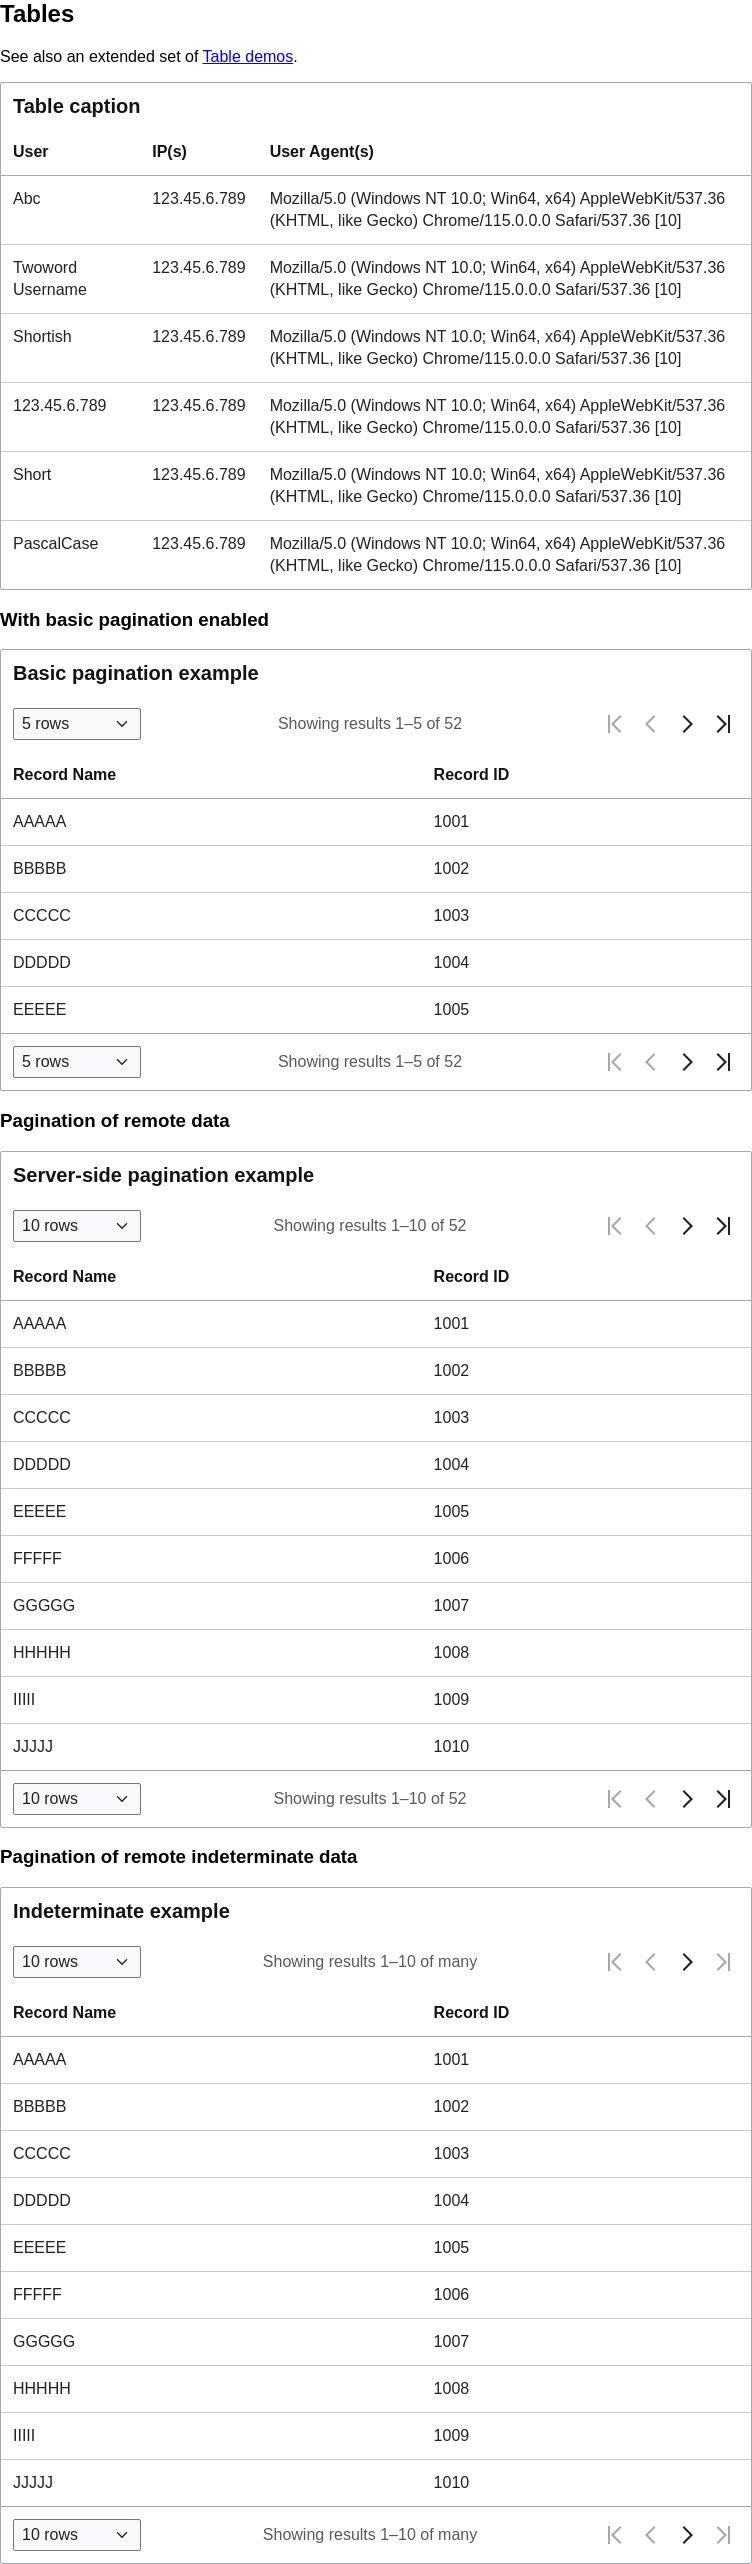Open the Table demos link

[x=248, y=57]
